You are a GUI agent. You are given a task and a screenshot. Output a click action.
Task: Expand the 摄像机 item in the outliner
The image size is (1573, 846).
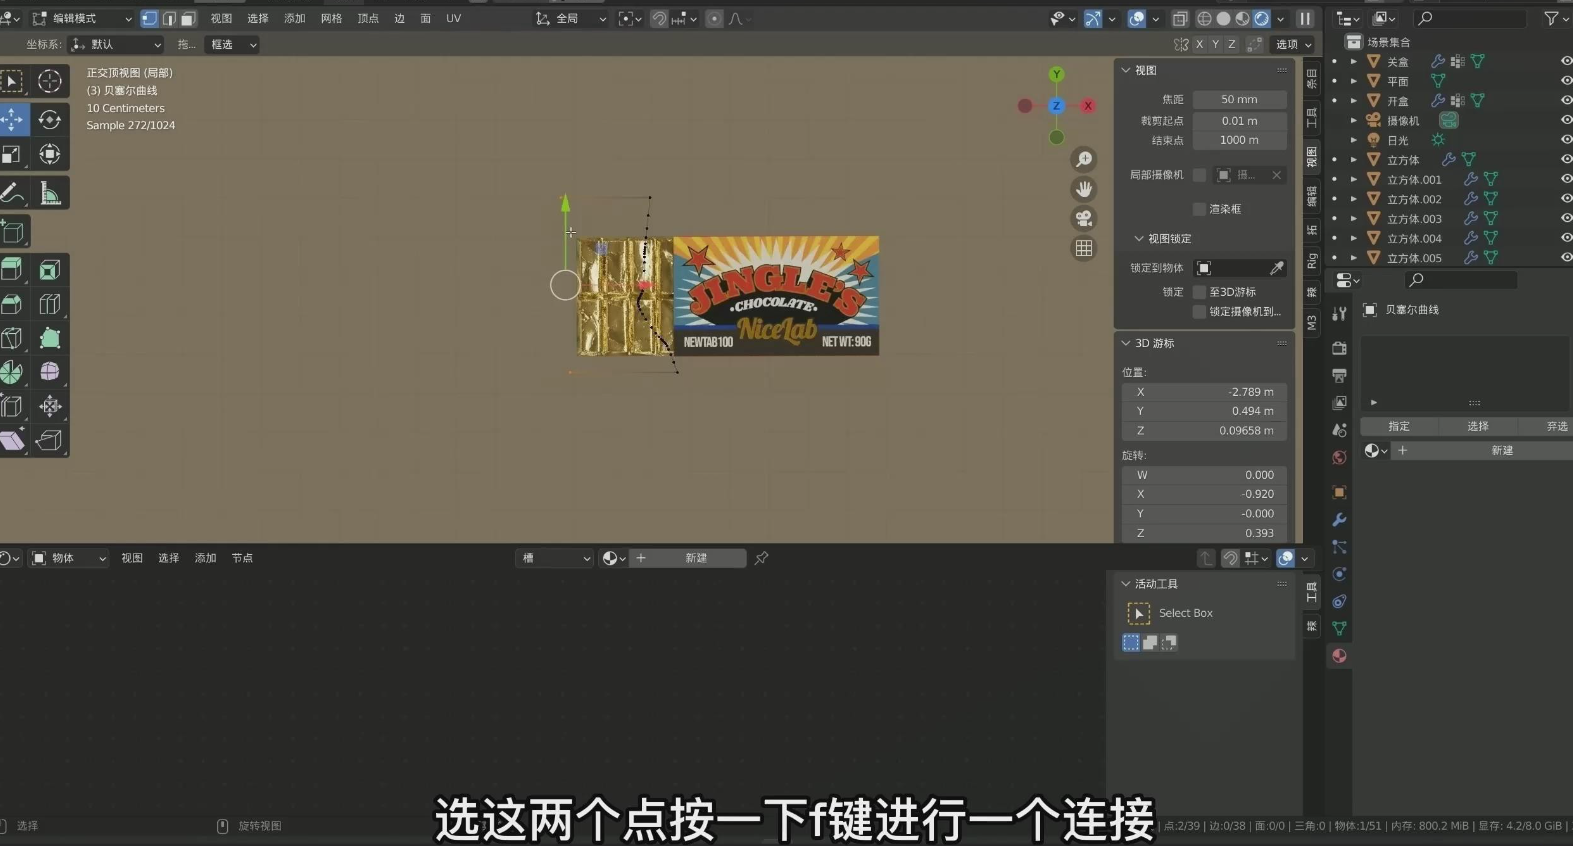coord(1354,121)
